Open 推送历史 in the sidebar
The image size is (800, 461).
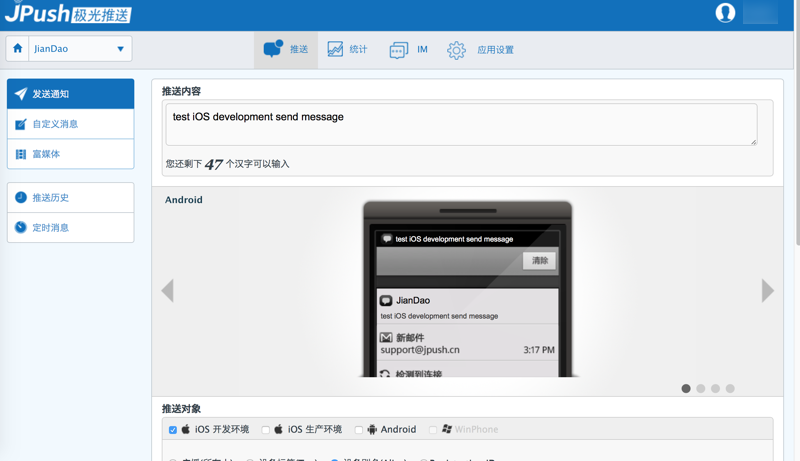point(70,197)
